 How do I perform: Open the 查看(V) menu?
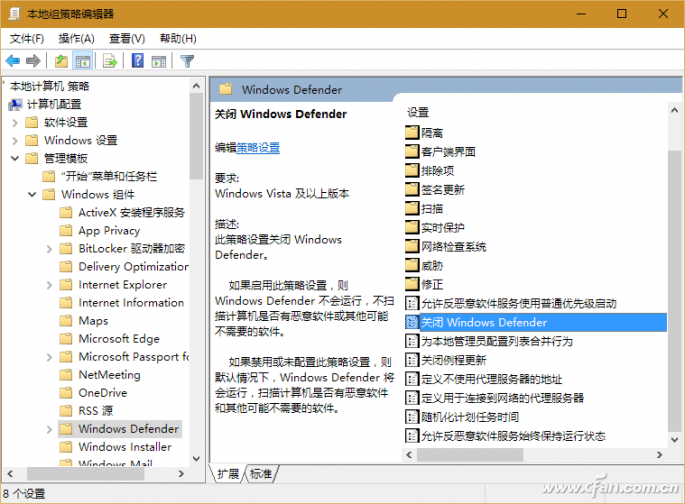127,38
